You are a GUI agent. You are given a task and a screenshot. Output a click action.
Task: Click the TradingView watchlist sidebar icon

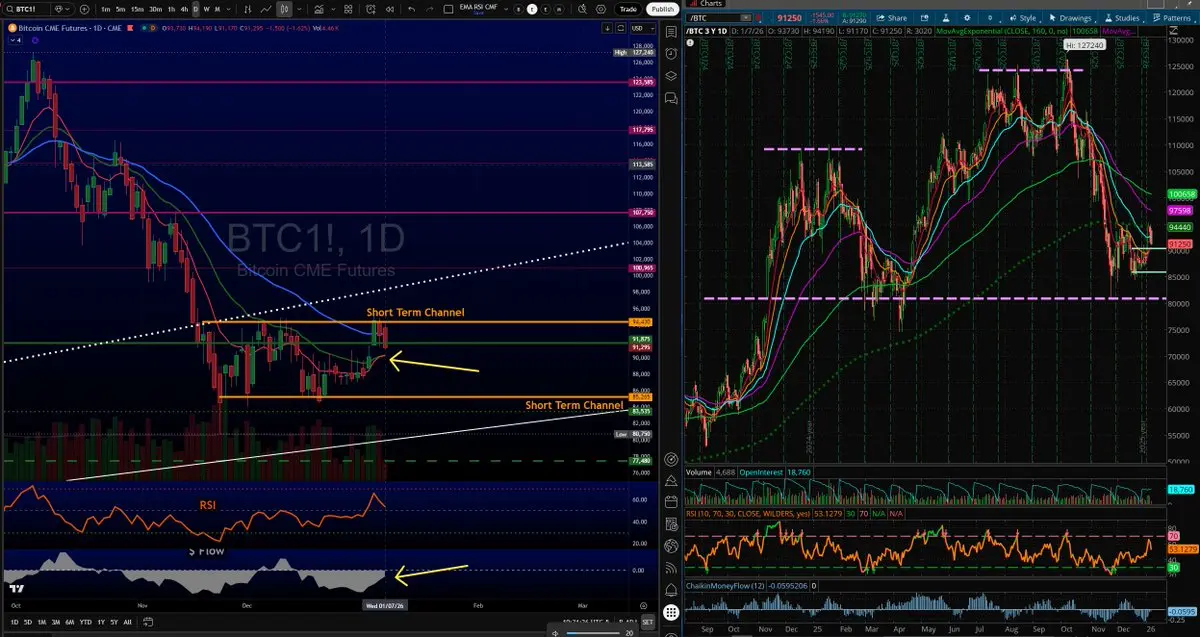pyautogui.click(x=671, y=32)
